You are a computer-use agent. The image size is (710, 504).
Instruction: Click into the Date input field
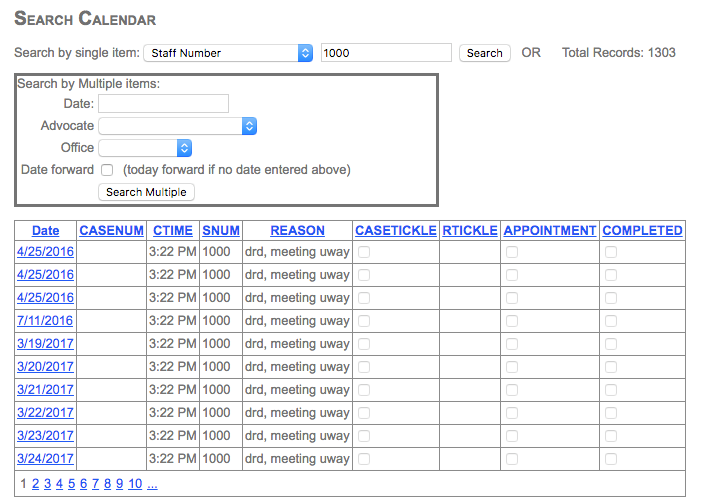163,104
